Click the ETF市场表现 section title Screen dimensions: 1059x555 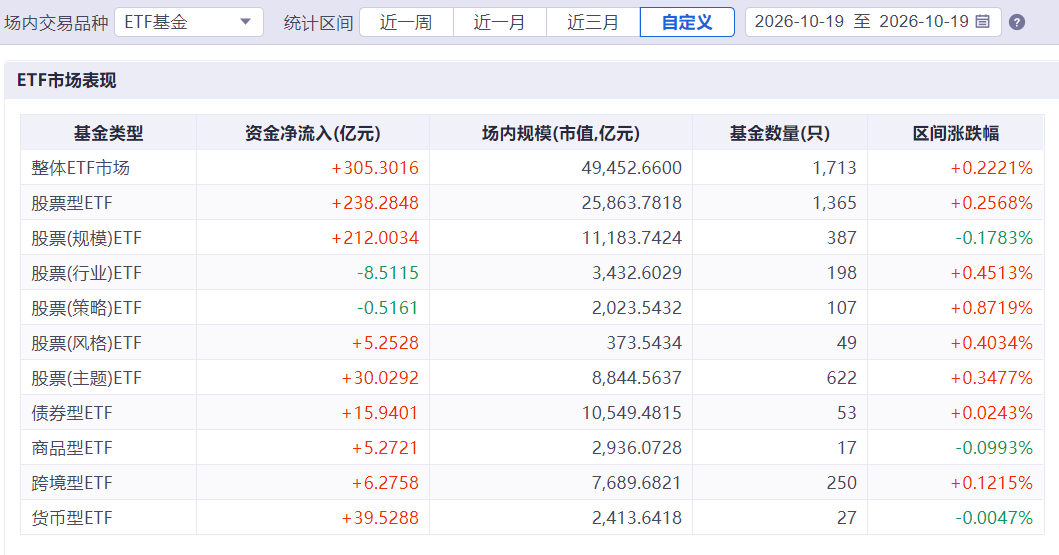(x=67, y=80)
